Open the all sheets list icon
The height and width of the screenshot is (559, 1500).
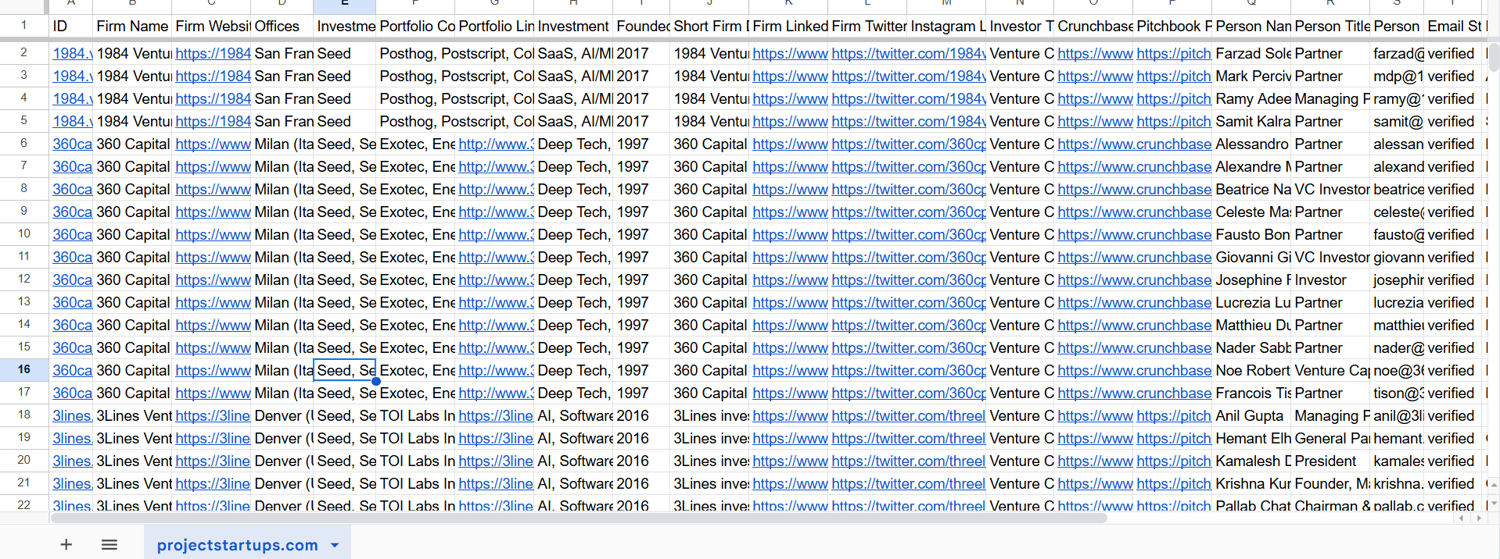click(109, 545)
